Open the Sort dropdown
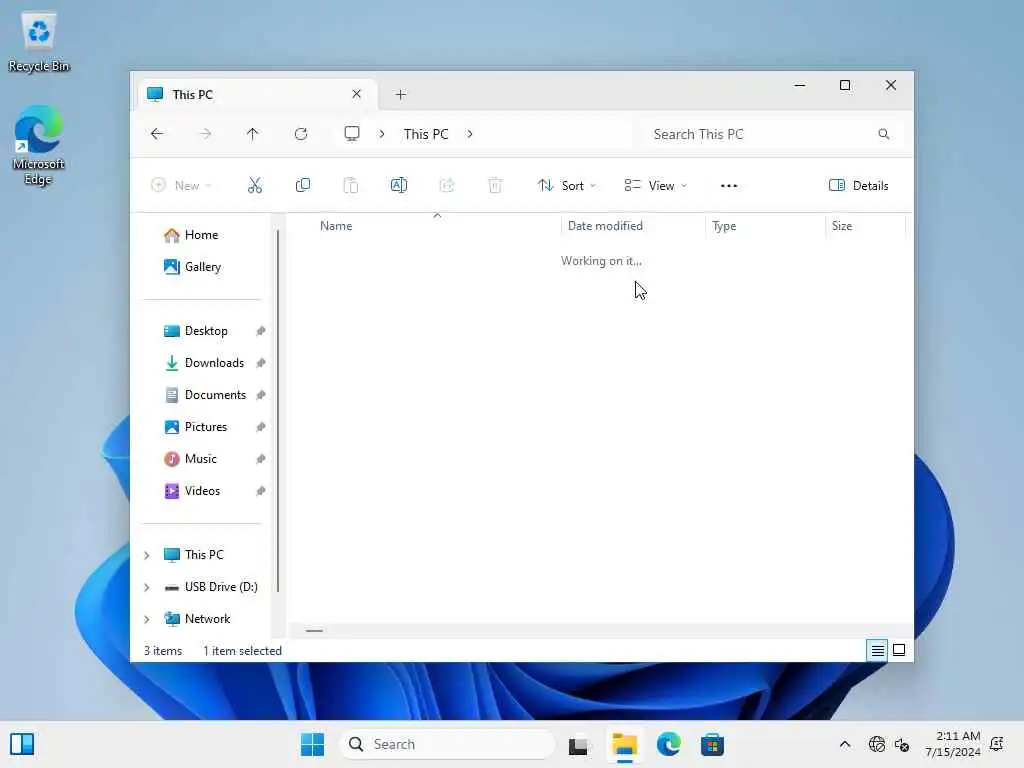1024x768 pixels. pos(567,185)
